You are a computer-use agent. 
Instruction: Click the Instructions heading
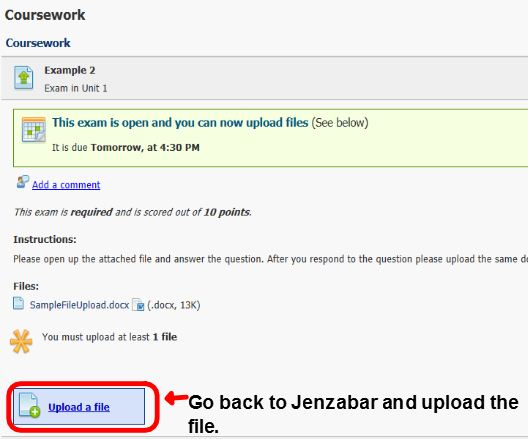pos(45,239)
